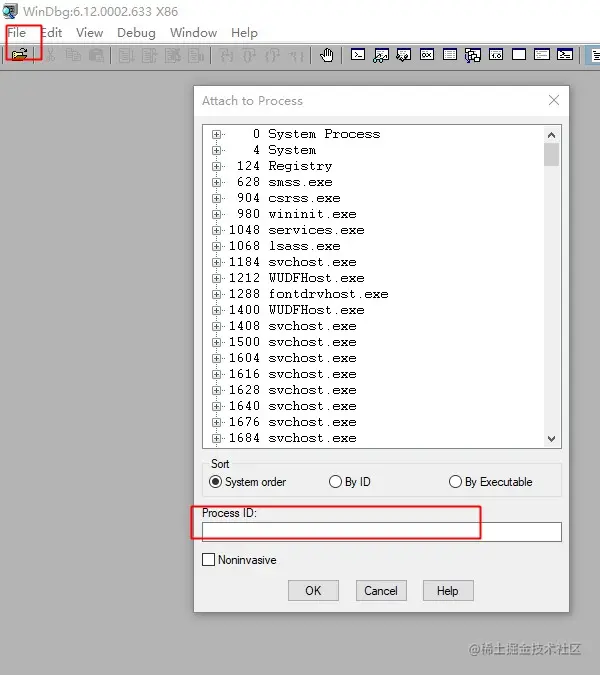Expand the 1212 WUDFHost.exe node
Screen dimensions: 600x675
216,278
